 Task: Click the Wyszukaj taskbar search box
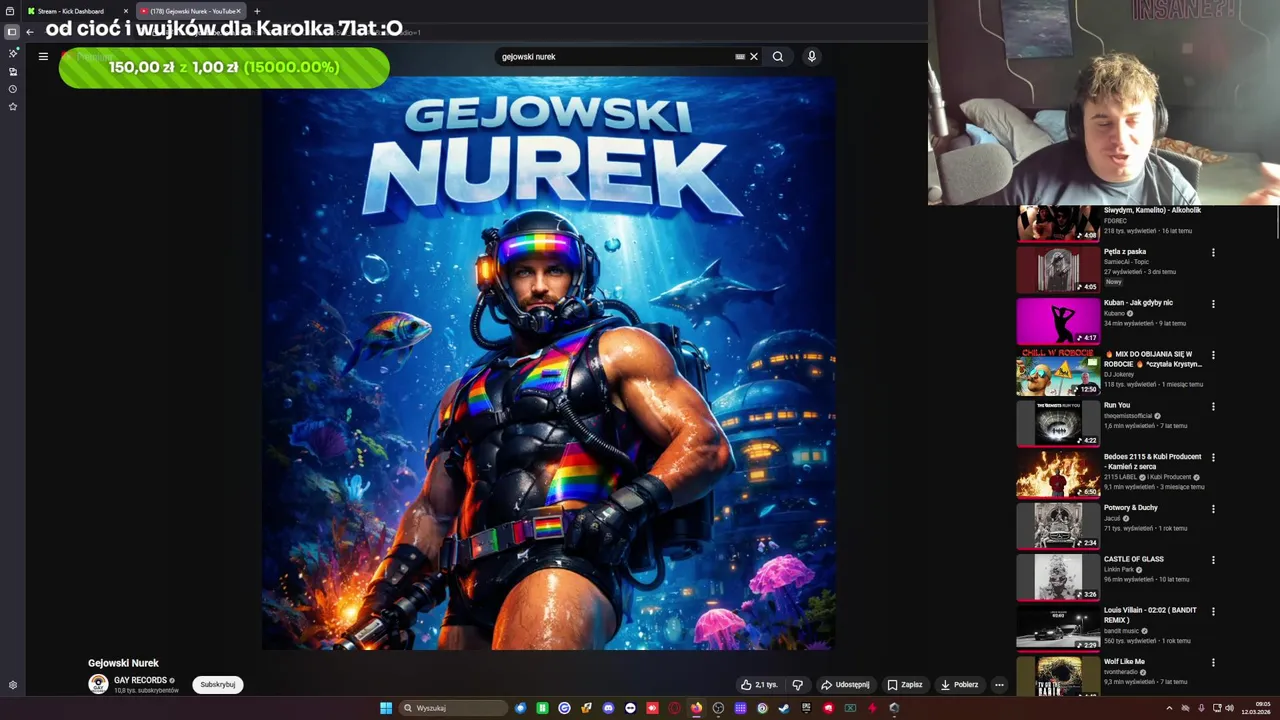pyautogui.click(x=453, y=708)
